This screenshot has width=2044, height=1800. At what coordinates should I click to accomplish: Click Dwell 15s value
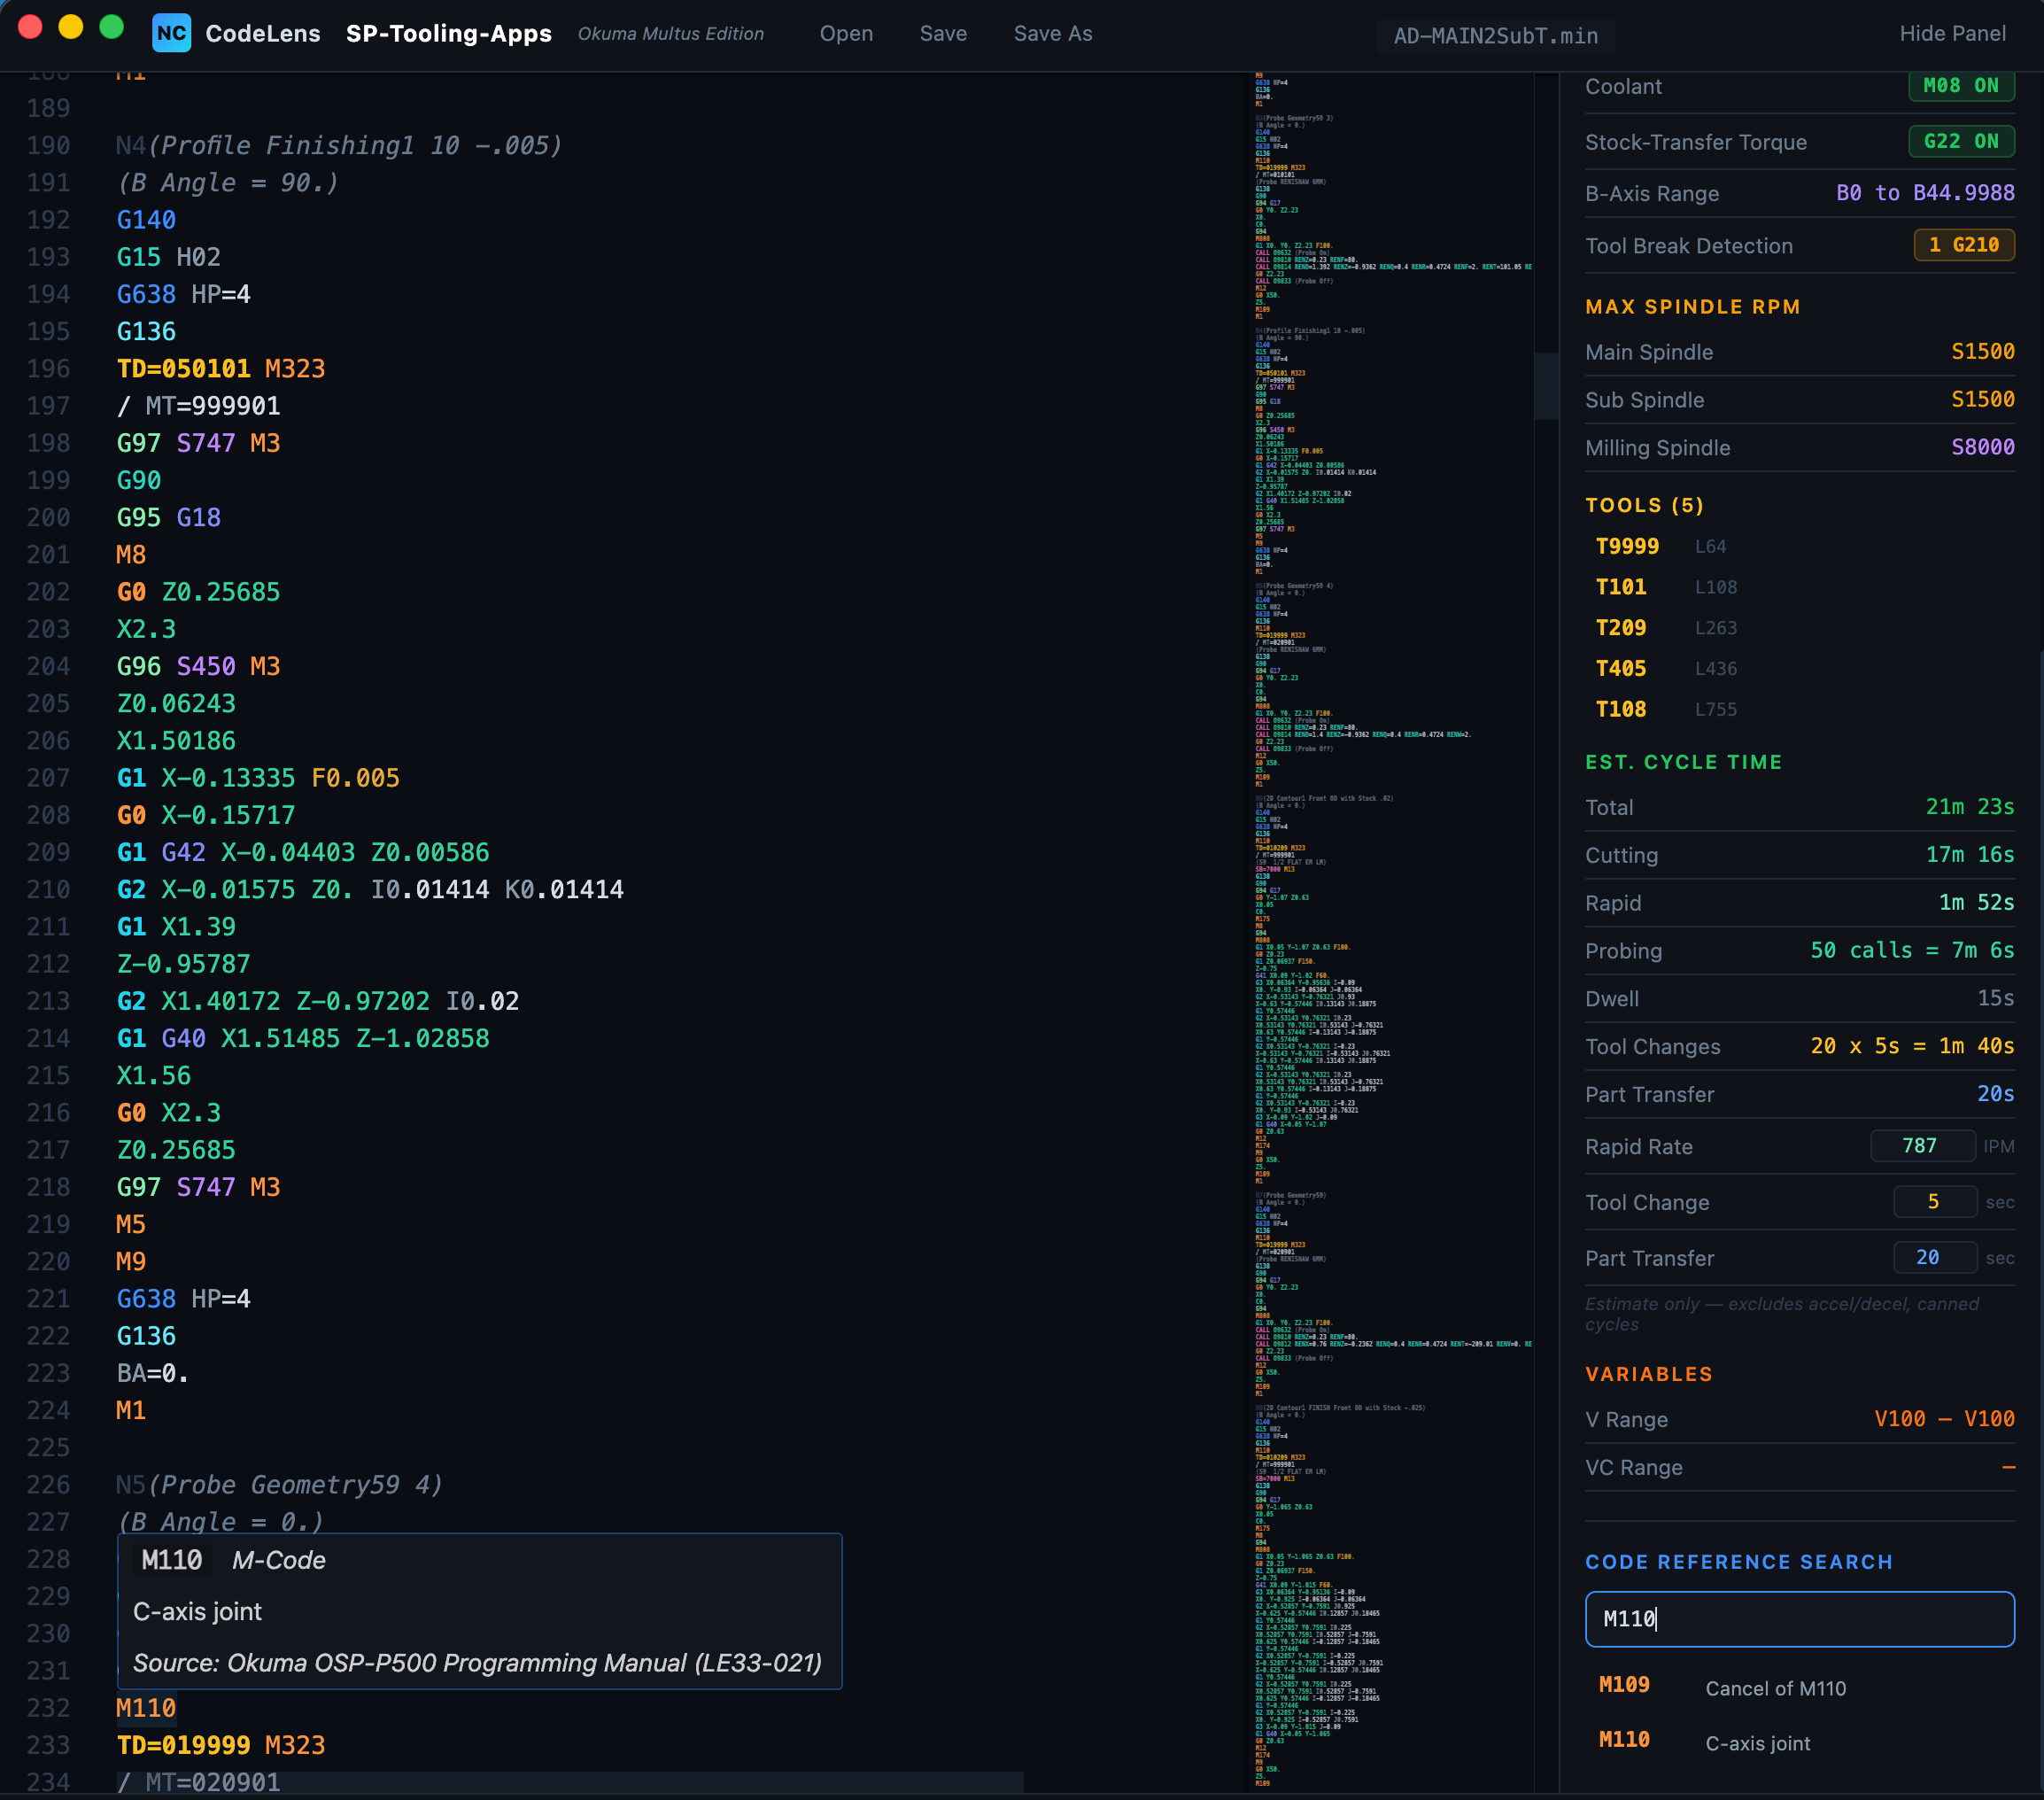coord(1995,998)
